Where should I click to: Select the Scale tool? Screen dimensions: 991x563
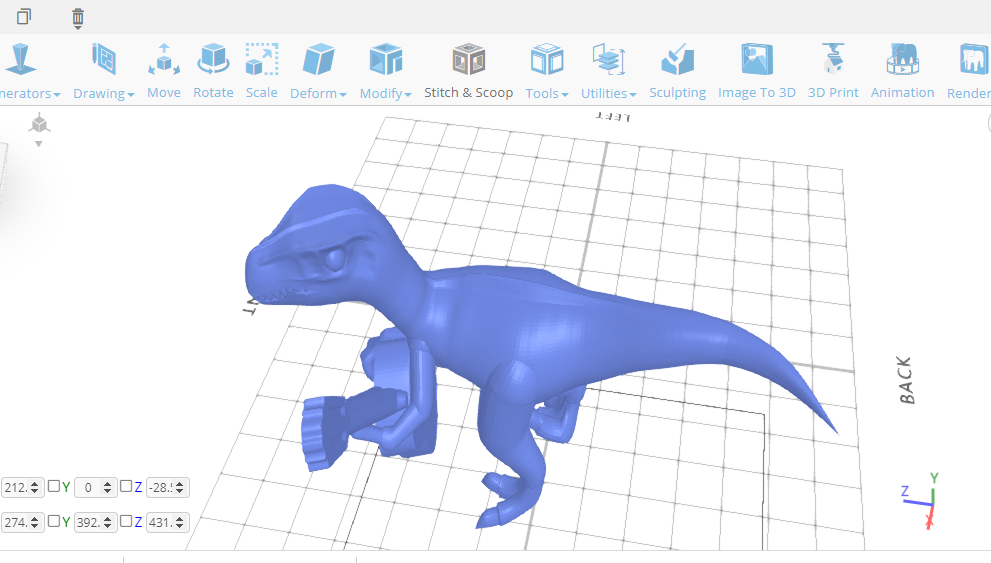(262, 71)
